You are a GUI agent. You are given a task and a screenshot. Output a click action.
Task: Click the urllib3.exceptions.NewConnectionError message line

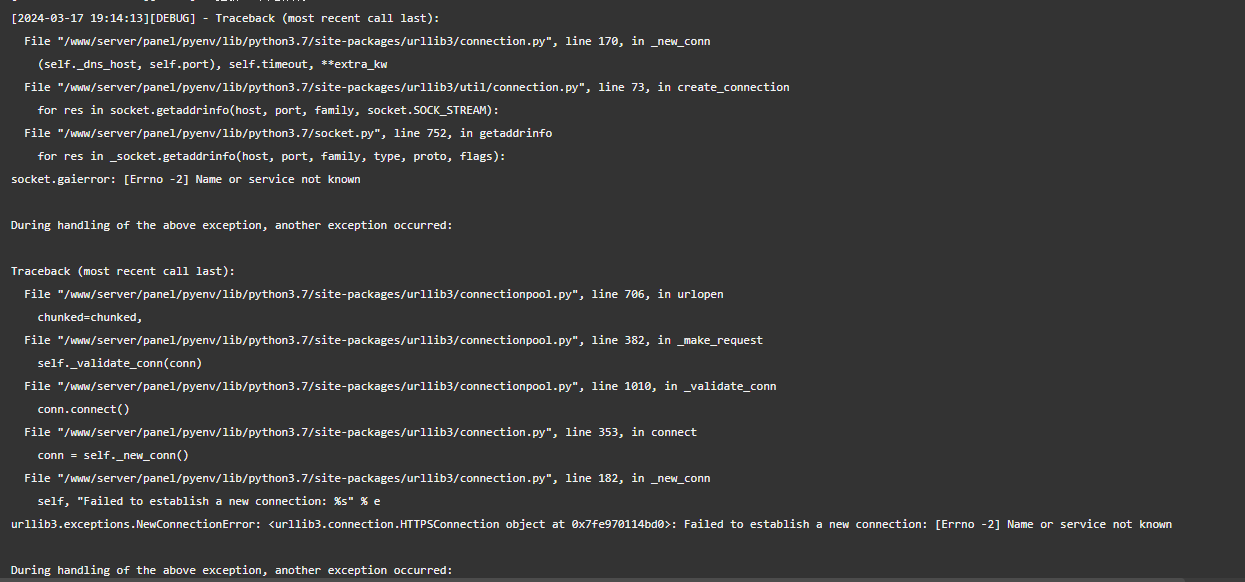pyautogui.click(x=591, y=524)
